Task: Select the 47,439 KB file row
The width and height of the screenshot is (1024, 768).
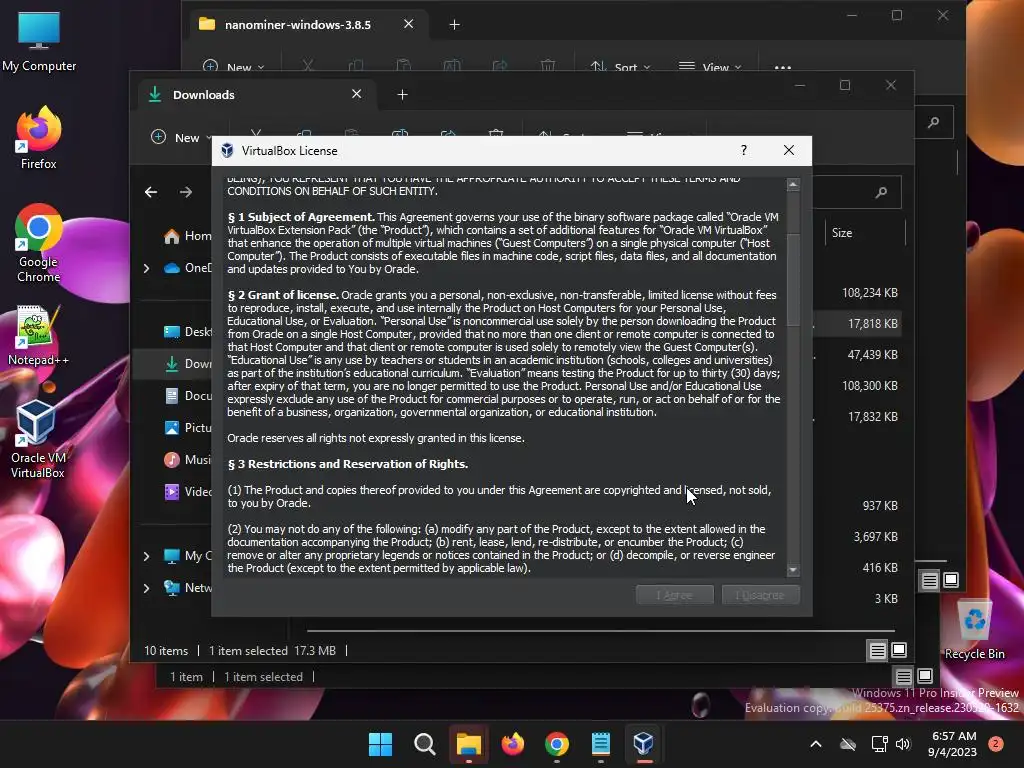Action: (857, 355)
